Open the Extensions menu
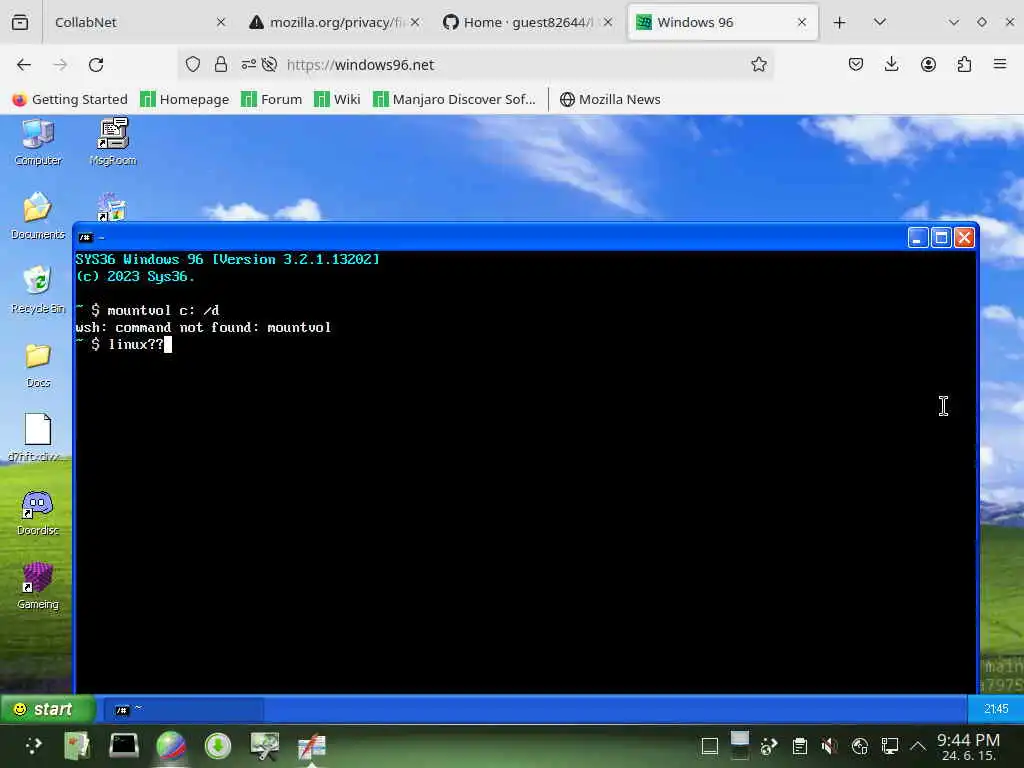1024x768 pixels. 964,65
